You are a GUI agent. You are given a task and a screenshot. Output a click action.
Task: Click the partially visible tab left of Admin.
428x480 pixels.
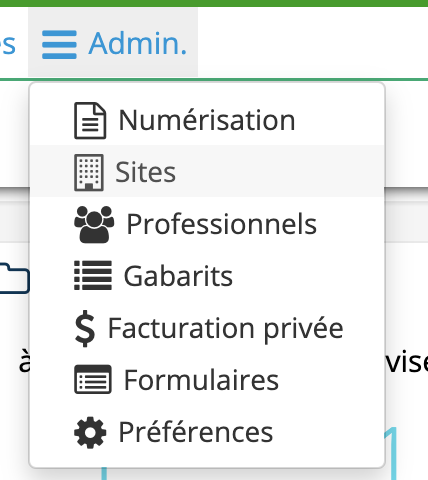click(x=8, y=44)
